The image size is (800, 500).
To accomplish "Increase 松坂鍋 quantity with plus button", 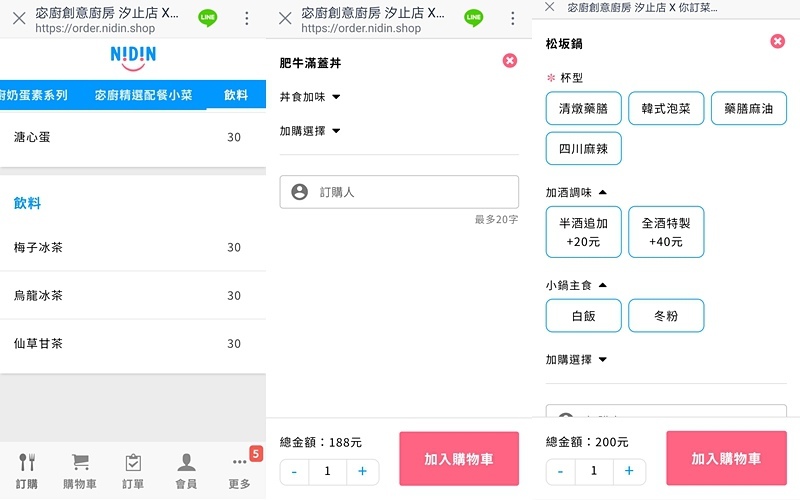I will 629,471.
